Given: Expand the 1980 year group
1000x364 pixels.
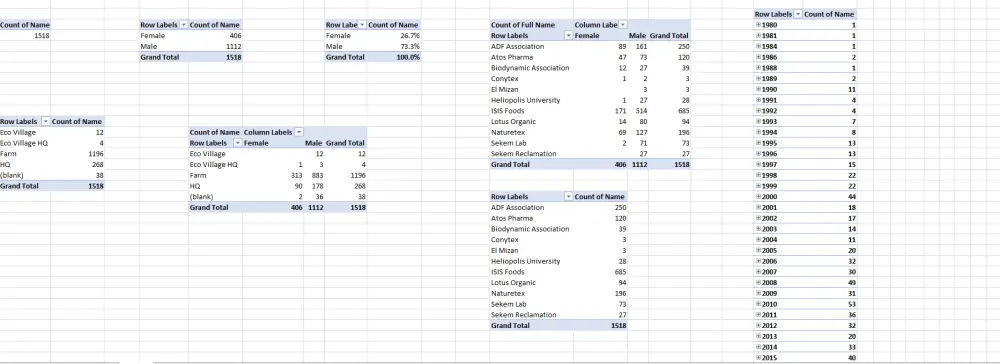Looking at the screenshot, I should pos(759,25).
